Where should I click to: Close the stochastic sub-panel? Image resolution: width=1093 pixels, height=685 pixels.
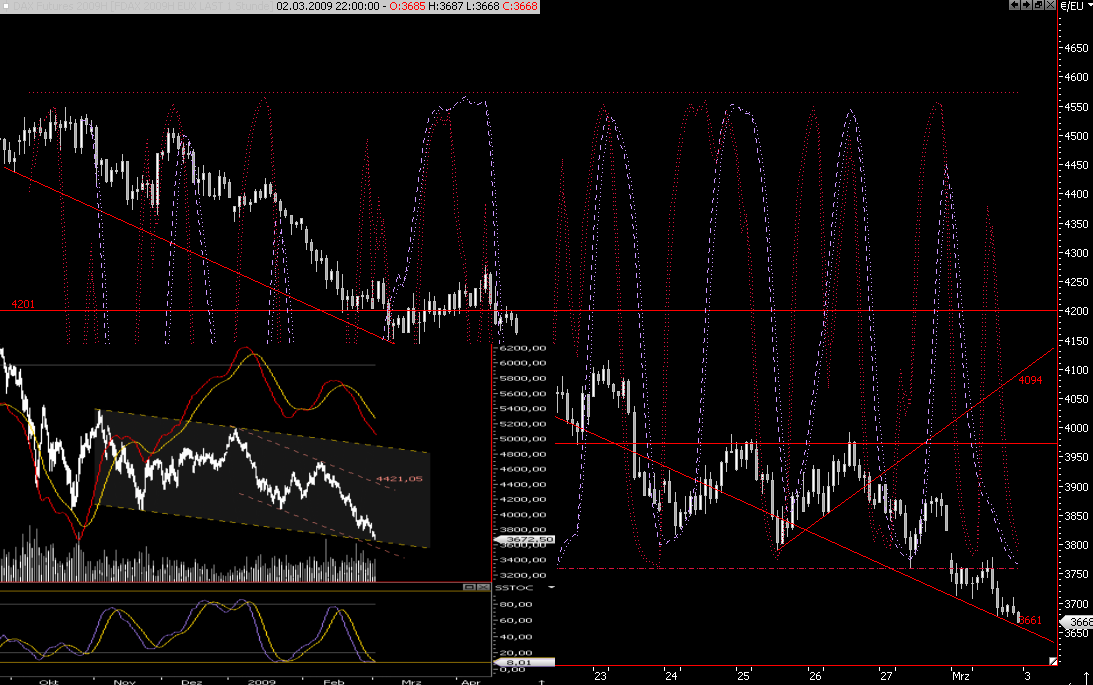coord(483,588)
